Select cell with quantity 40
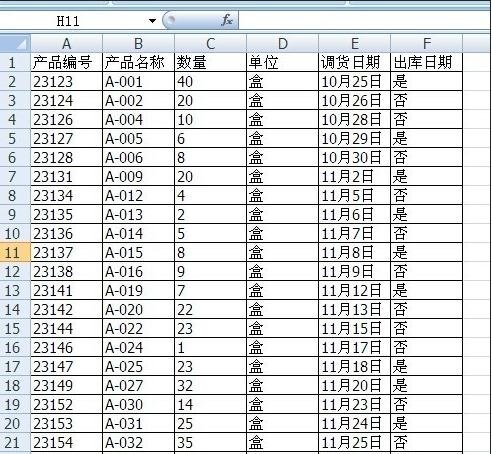Viewport: 492px width, 454px height. [211, 81]
